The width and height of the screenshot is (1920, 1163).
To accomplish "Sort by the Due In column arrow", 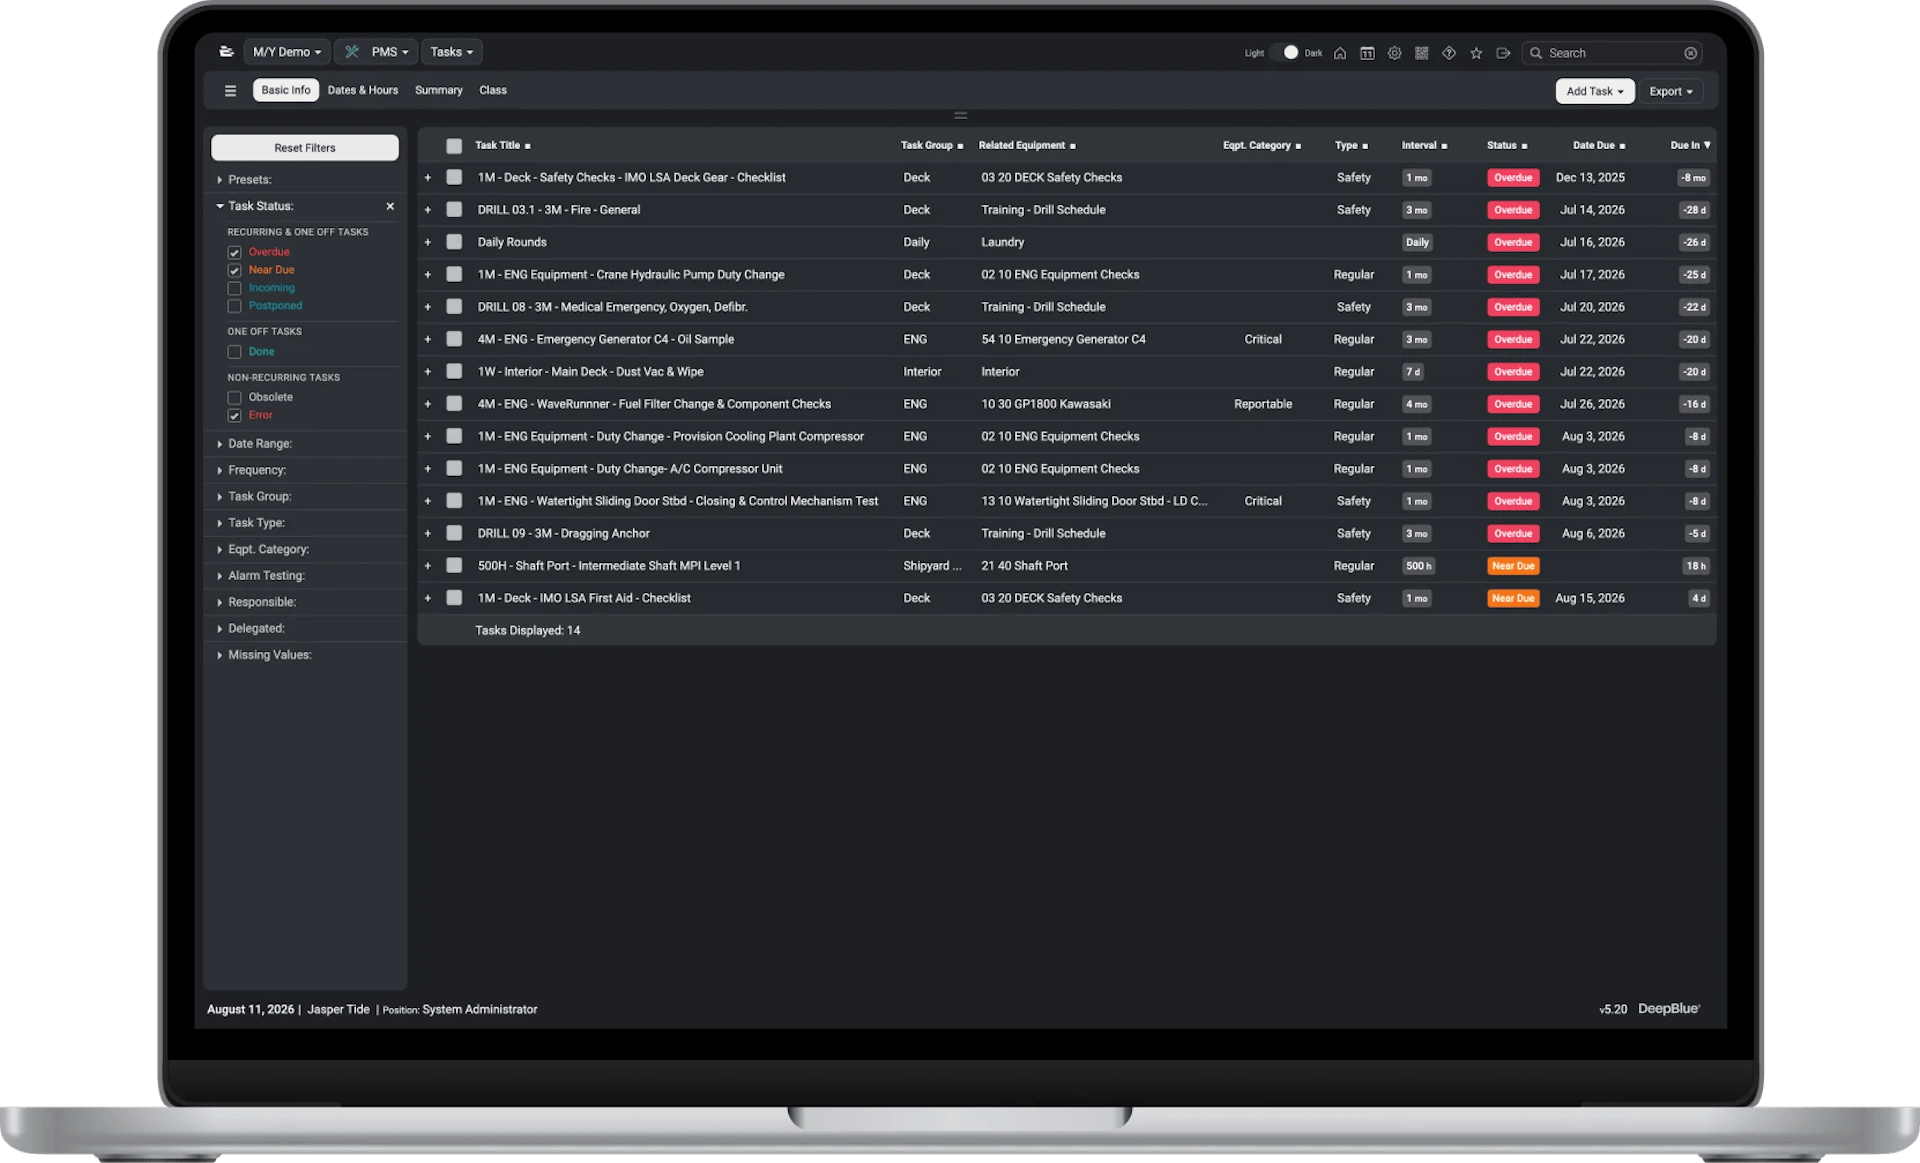I will pyautogui.click(x=1707, y=145).
